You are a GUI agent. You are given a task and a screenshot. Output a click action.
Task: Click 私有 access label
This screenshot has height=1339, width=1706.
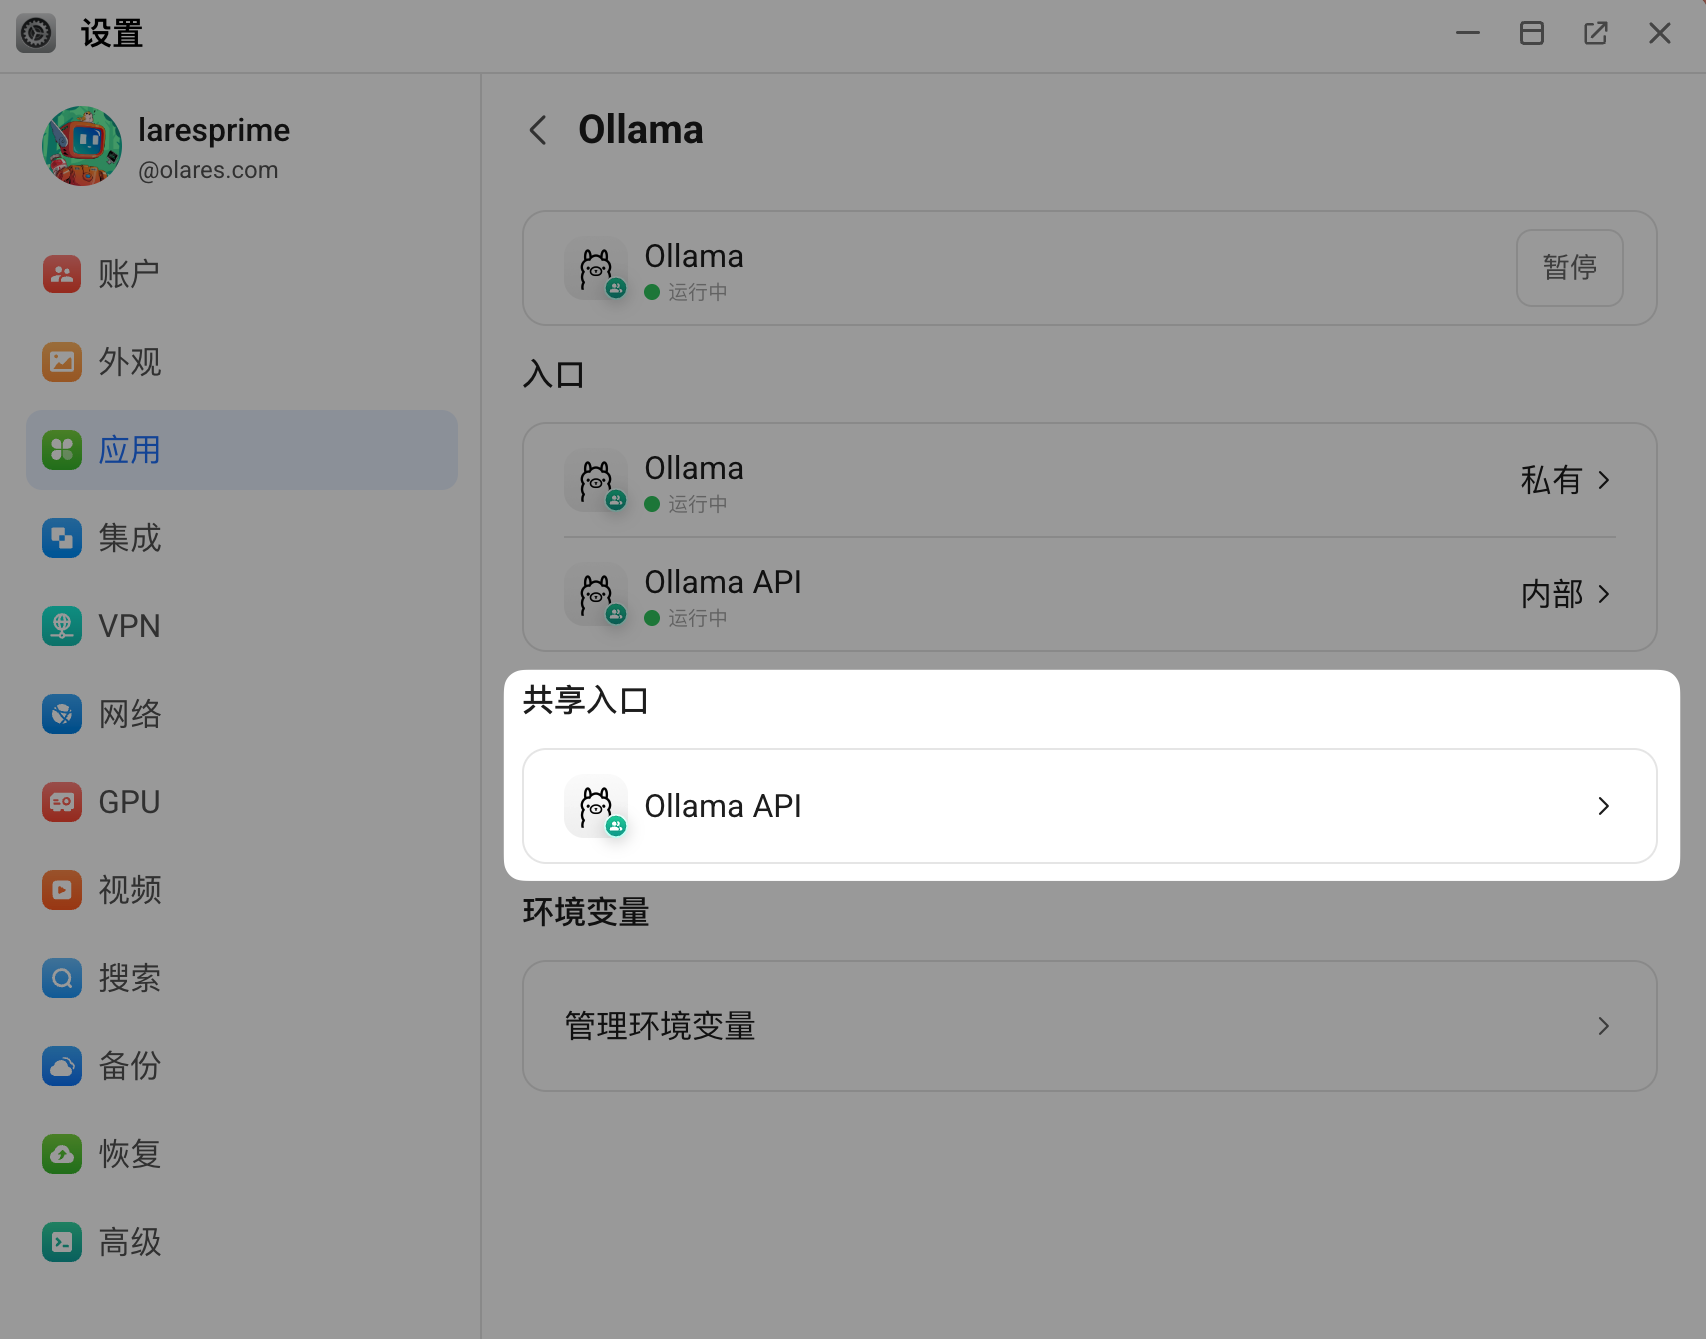click(1551, 480)
